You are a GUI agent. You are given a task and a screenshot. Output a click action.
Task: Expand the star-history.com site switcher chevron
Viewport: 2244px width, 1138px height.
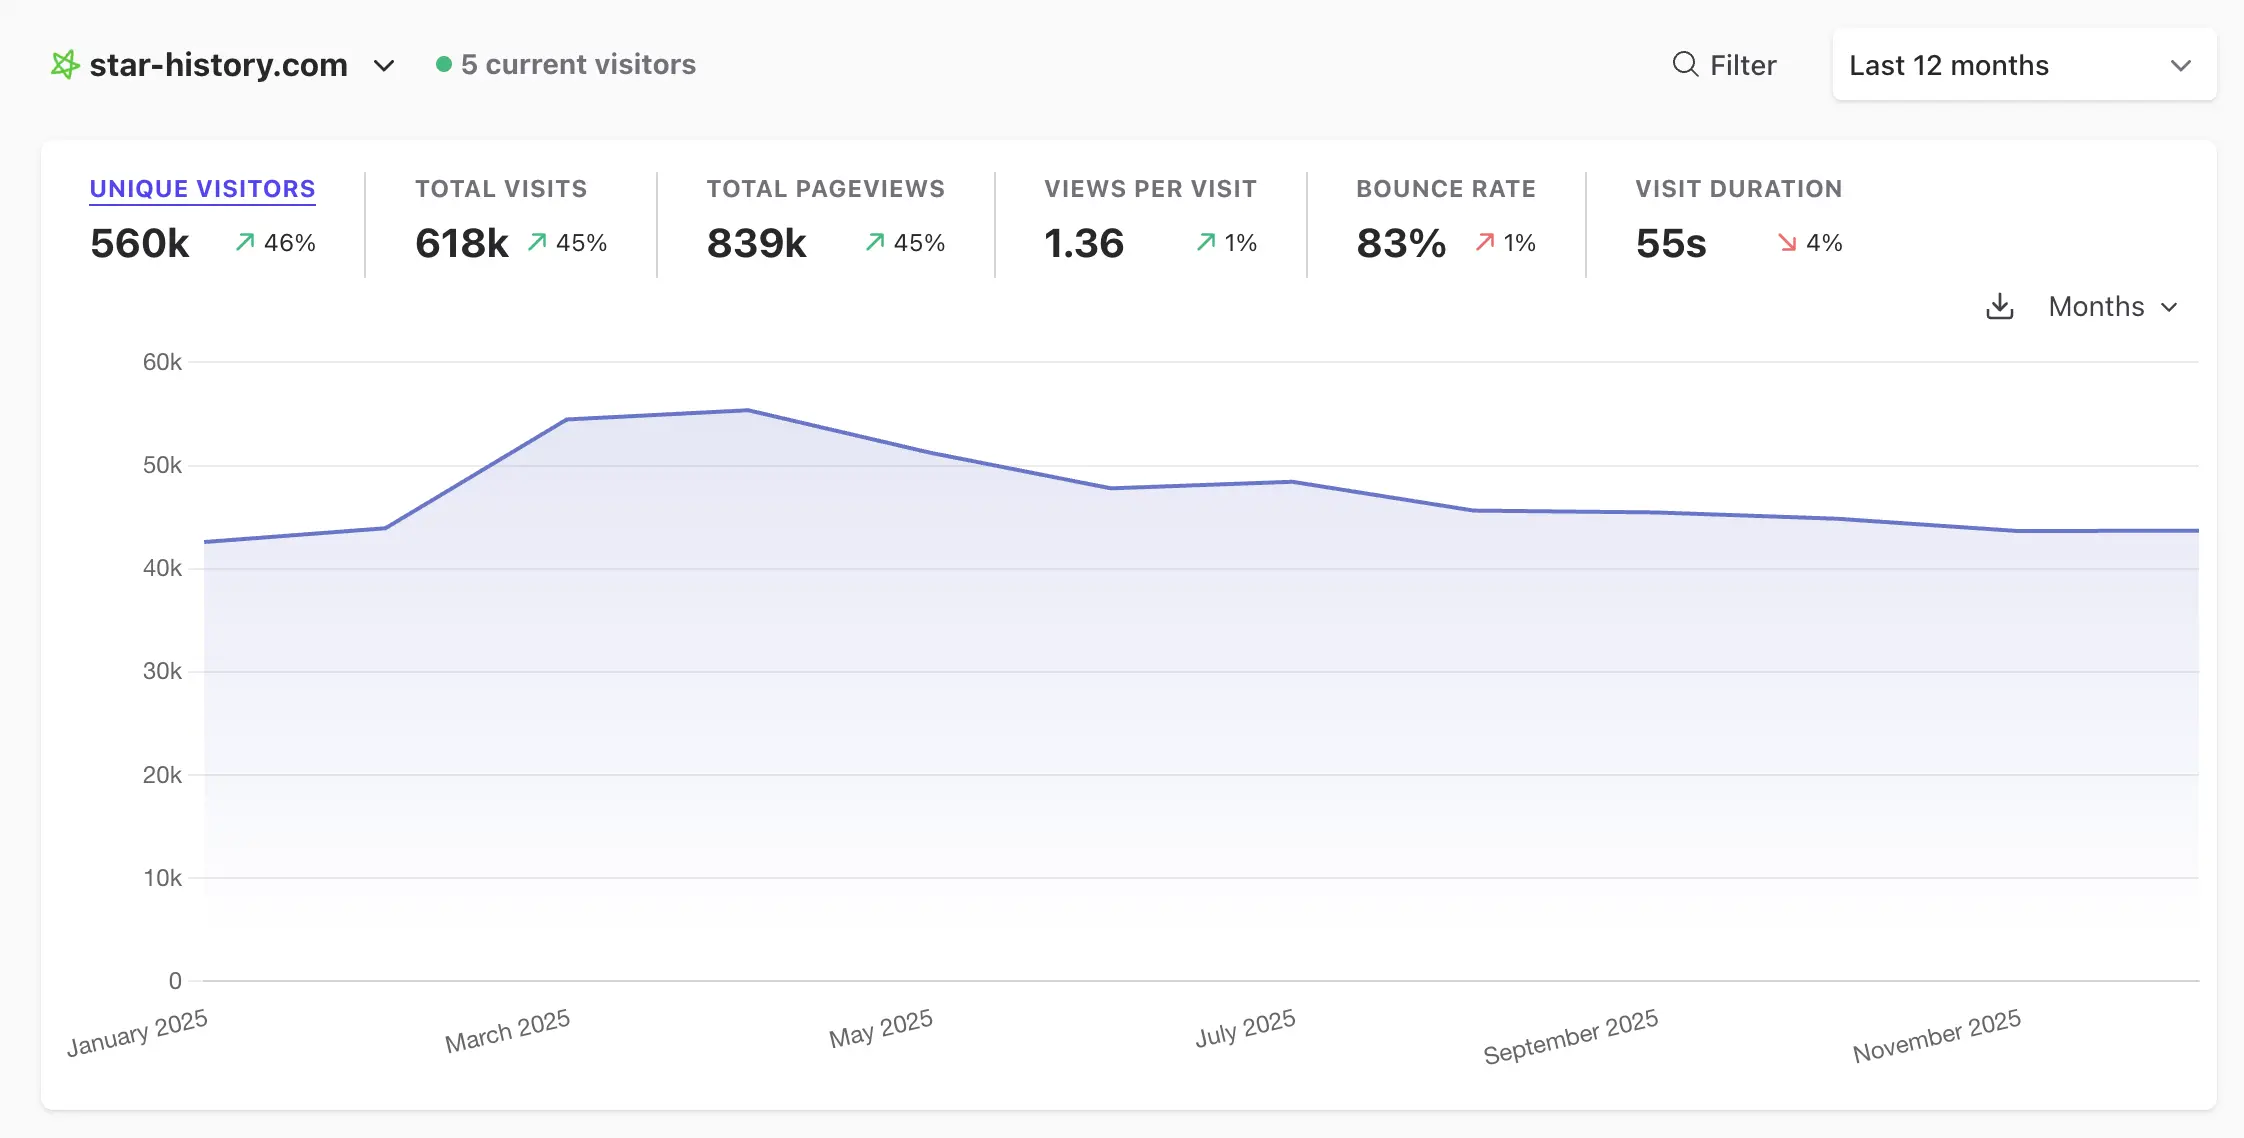click(x=384, y=66)
